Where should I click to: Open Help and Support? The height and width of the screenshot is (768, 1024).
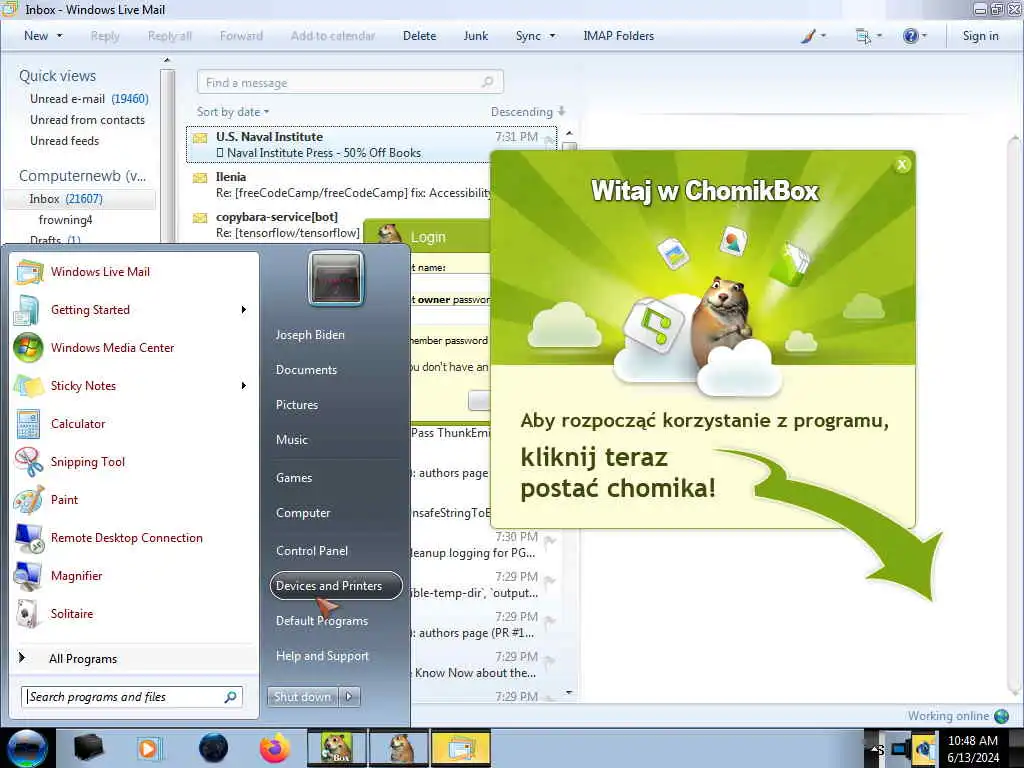click(322, 656)
